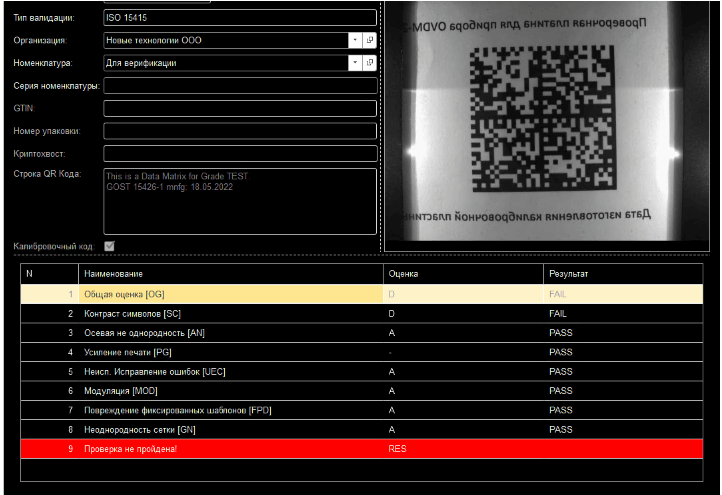
Task: Click grade A in Неисп. Исправление ошибок row
Action: 391,372
